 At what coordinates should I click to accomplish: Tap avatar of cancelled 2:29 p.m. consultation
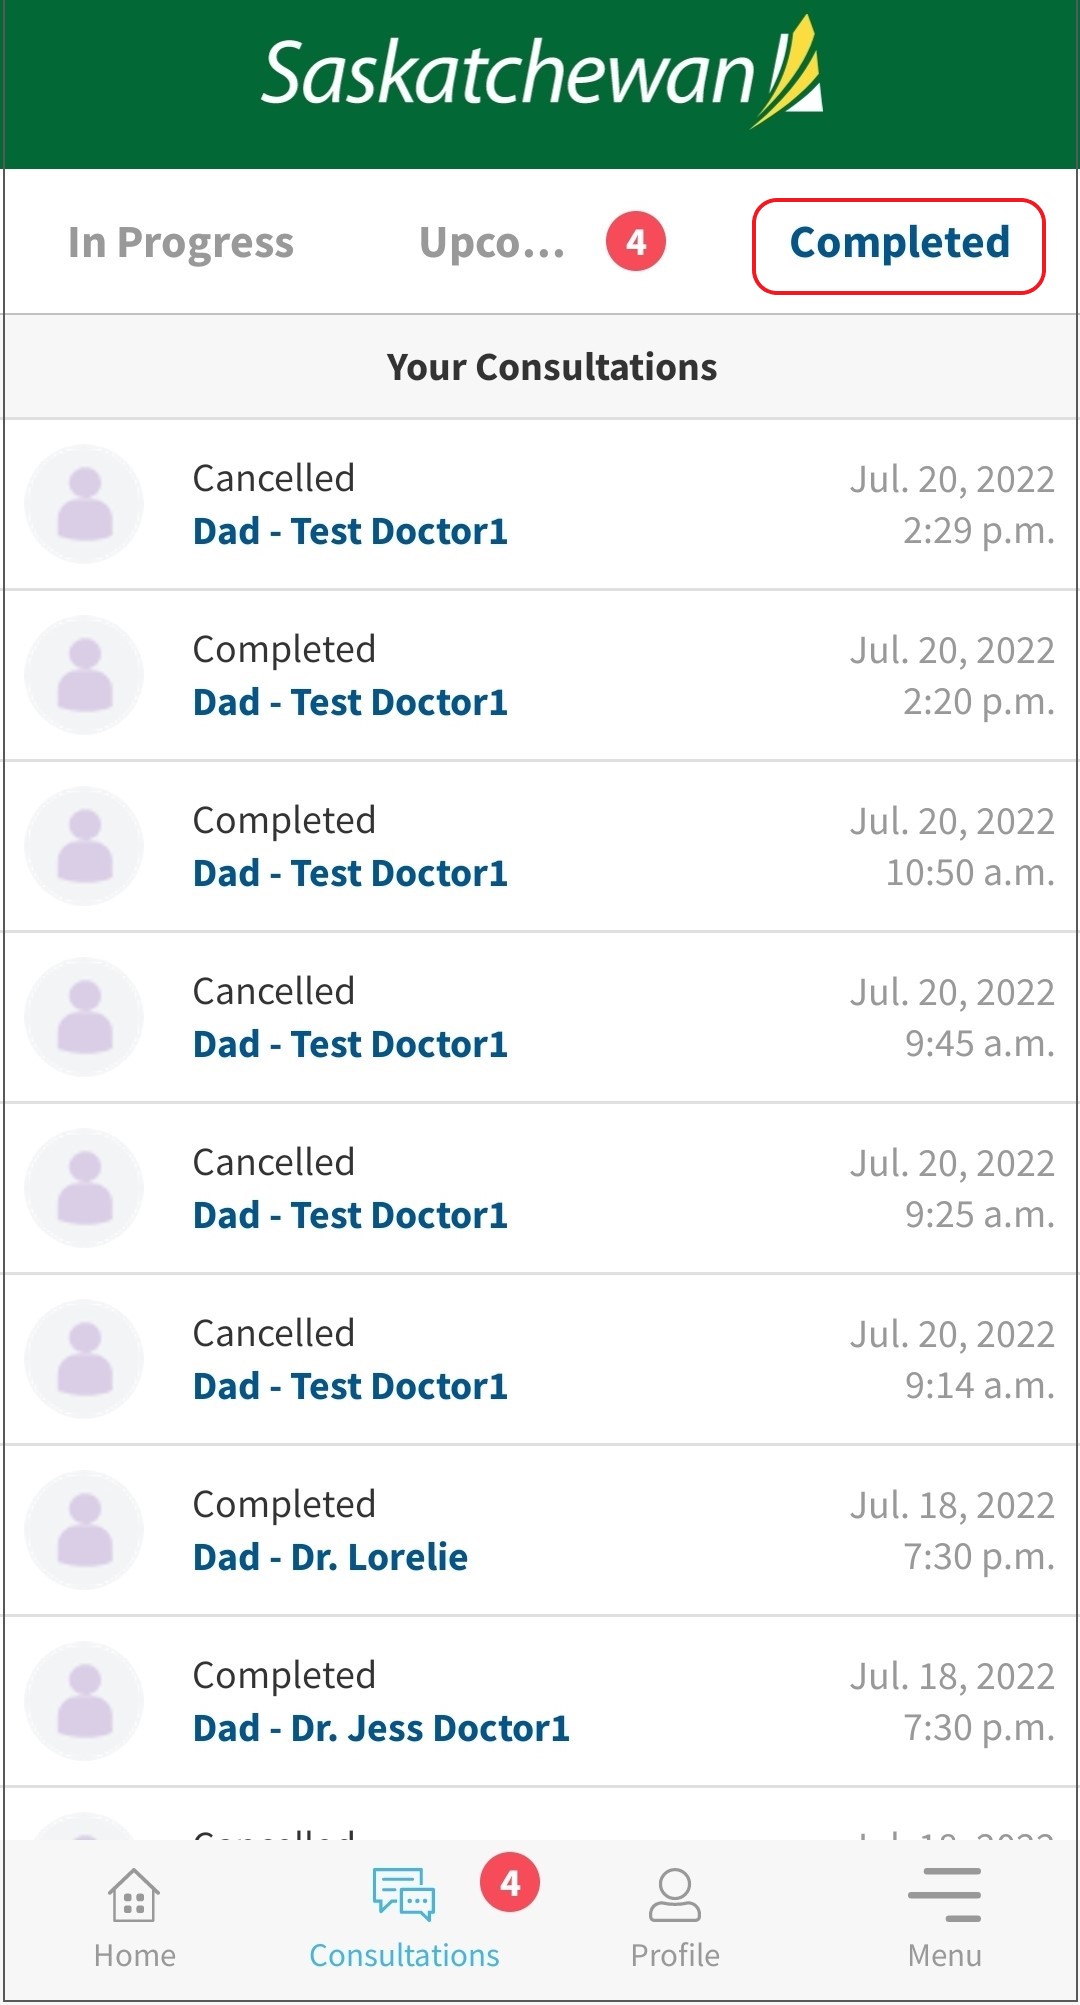(x=85, y=504)
